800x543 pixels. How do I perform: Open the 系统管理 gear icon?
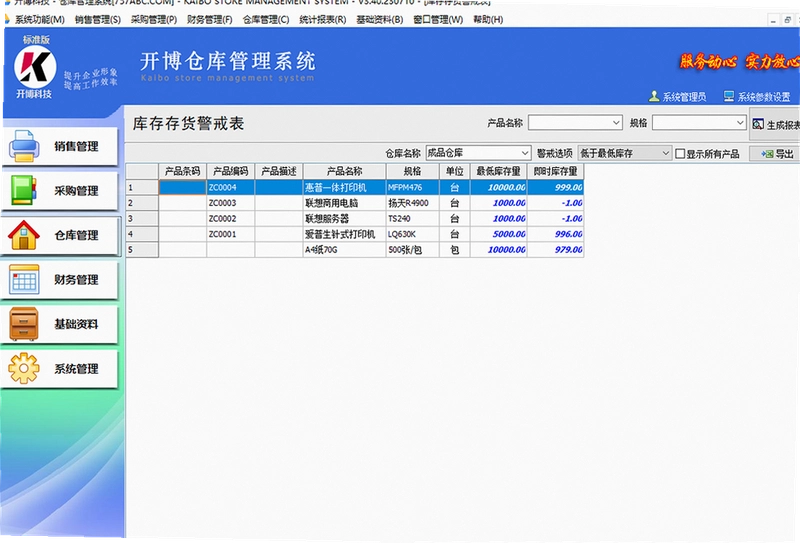tap(23, 368)
